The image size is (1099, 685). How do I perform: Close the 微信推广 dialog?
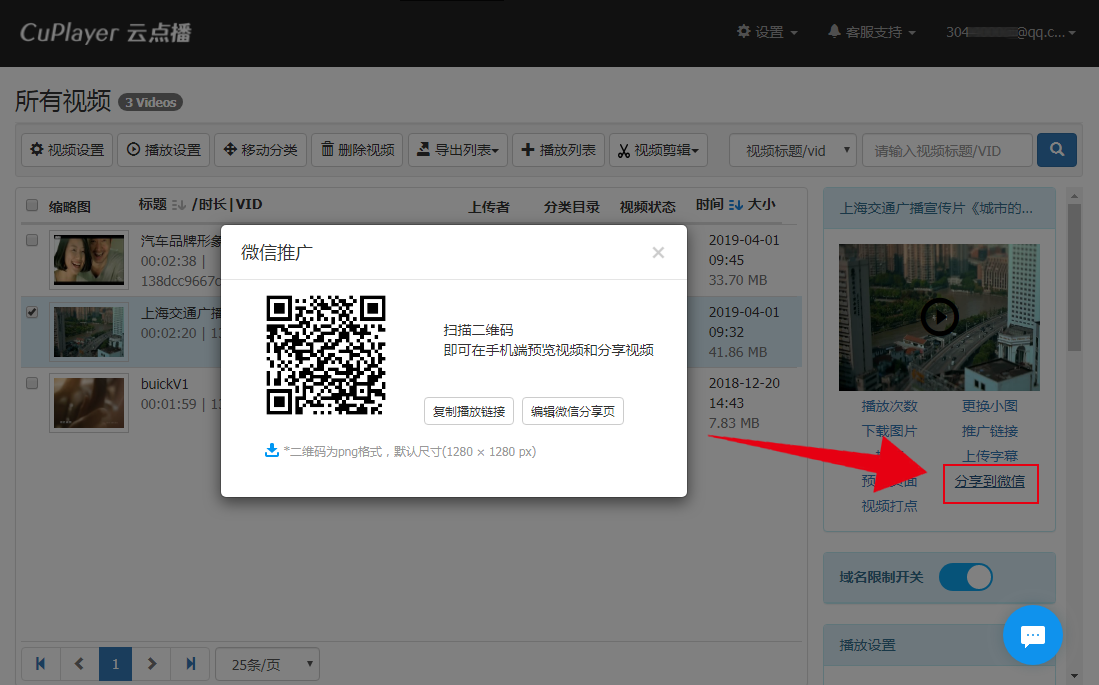657,252
